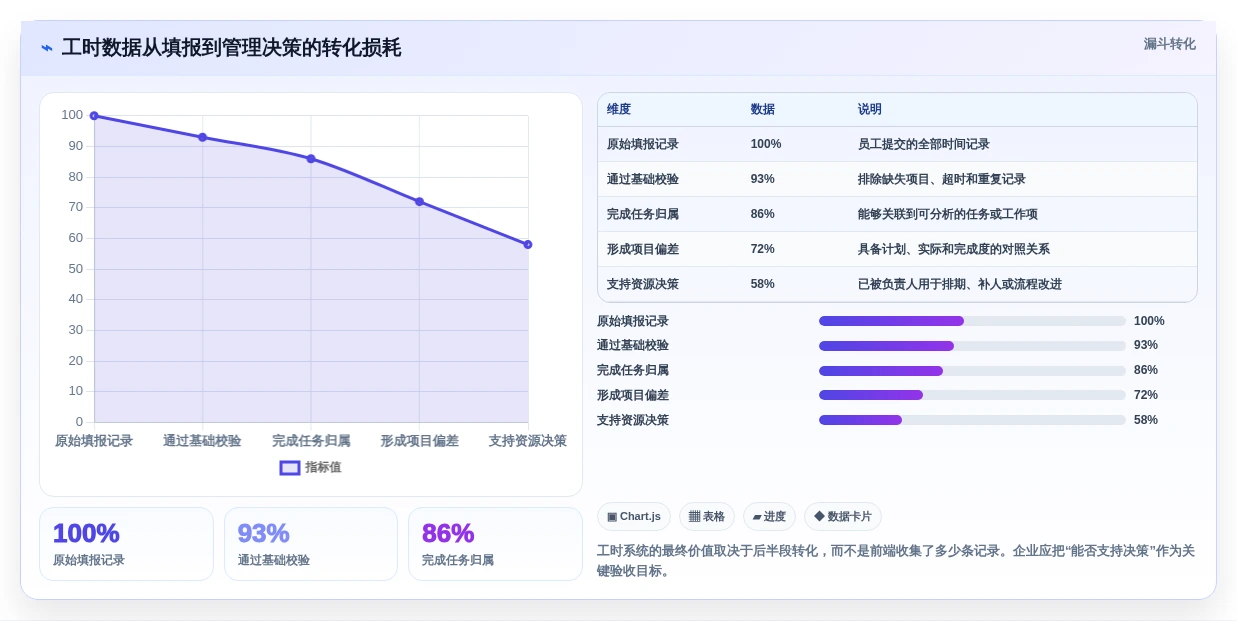Click the chart point at 通过基础校验
The width and height of the screenshot is (1237, 621).
tap(202, 137)
